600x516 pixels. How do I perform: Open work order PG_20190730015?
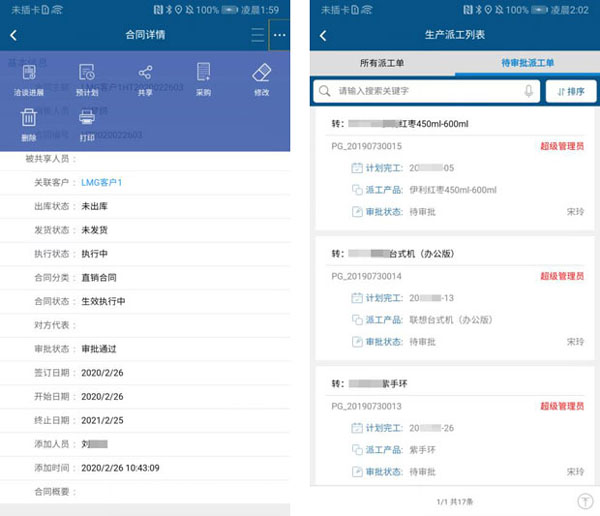click(x=455, y=167)
